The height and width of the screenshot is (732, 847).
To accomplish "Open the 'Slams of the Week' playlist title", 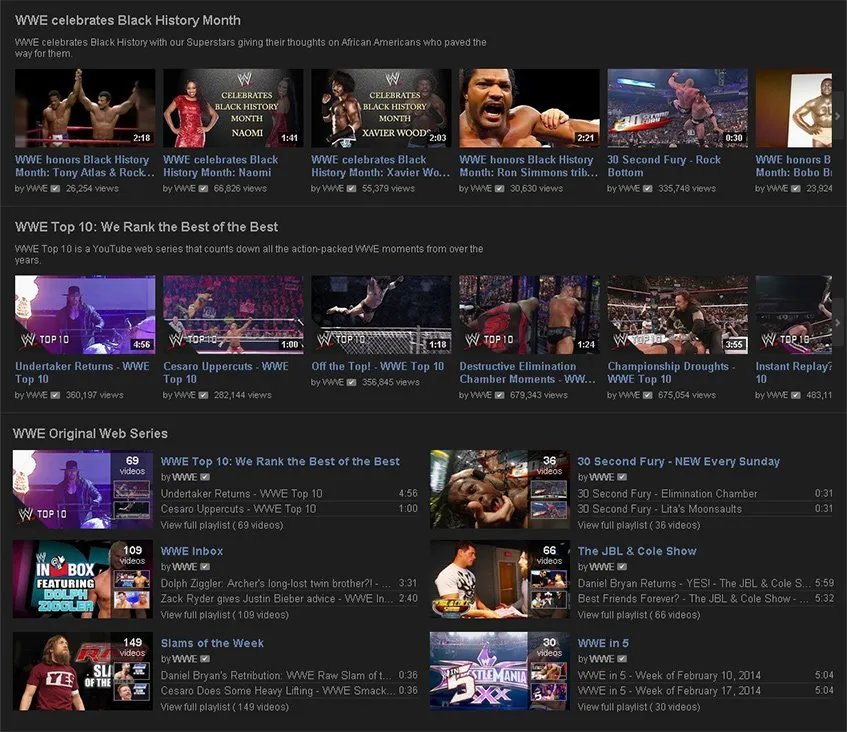I will [x=212, y=643].
